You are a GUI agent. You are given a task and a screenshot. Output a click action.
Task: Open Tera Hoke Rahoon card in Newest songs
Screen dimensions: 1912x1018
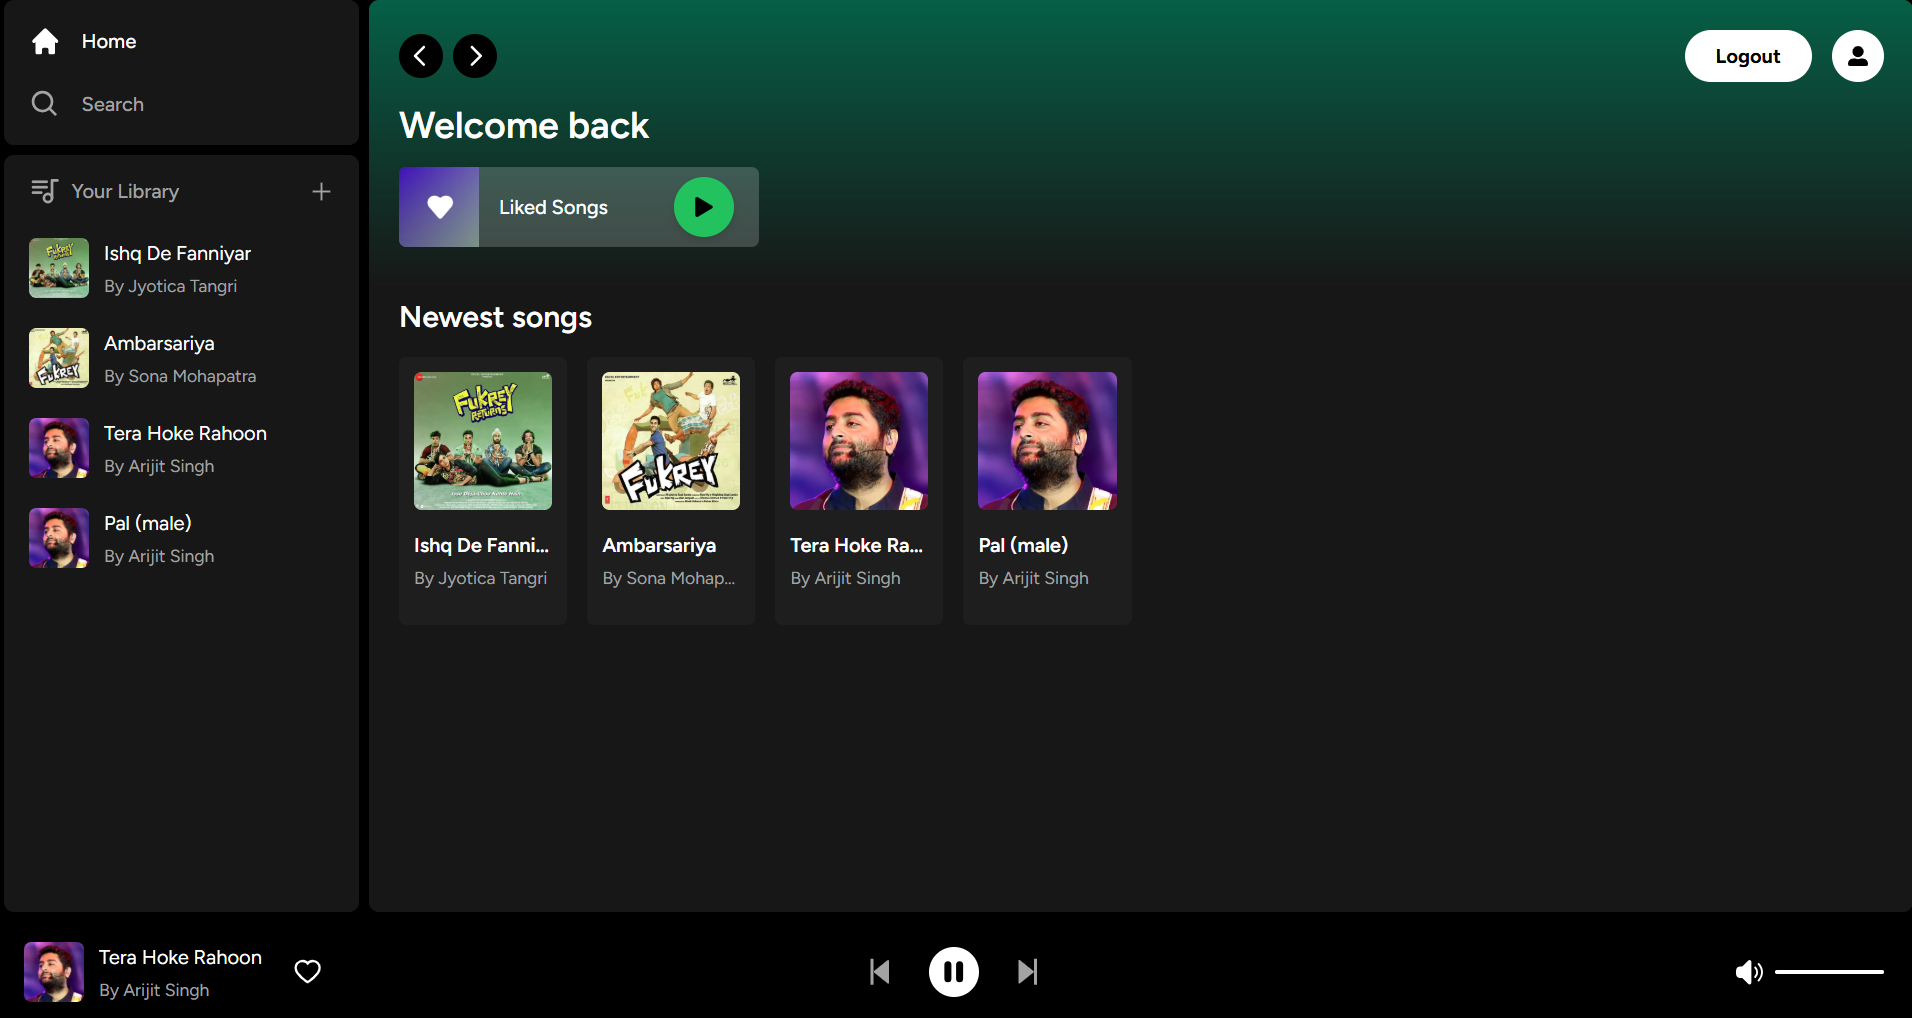859,490
